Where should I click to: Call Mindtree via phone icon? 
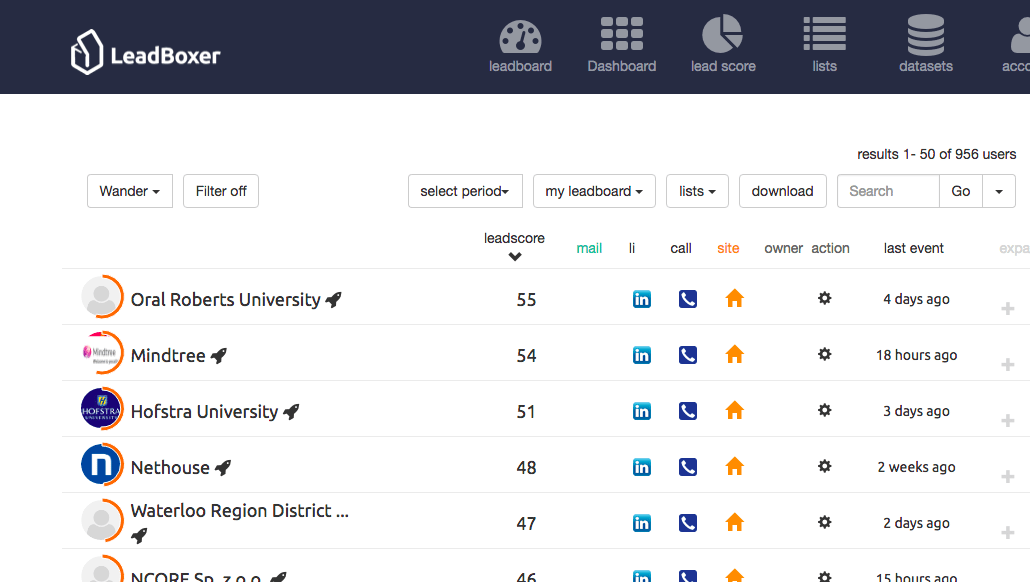688,355
